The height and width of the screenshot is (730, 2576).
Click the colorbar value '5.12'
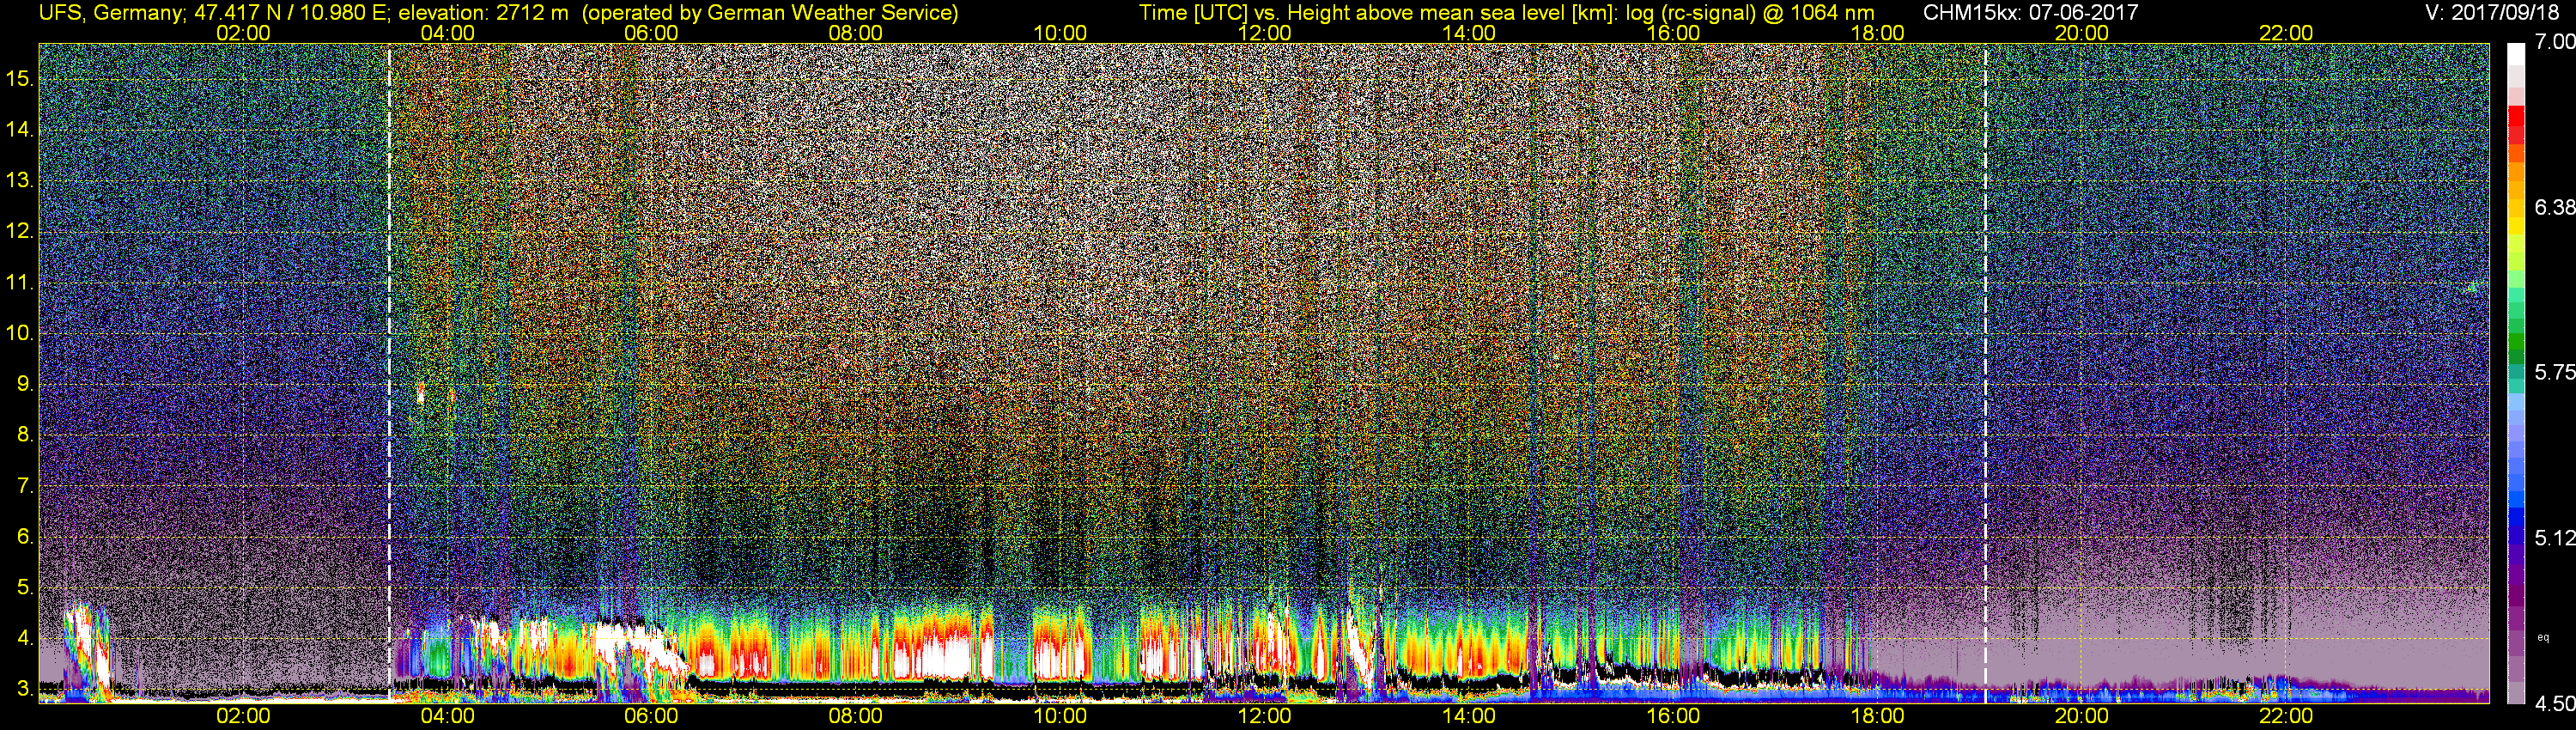coord(2554,538)
